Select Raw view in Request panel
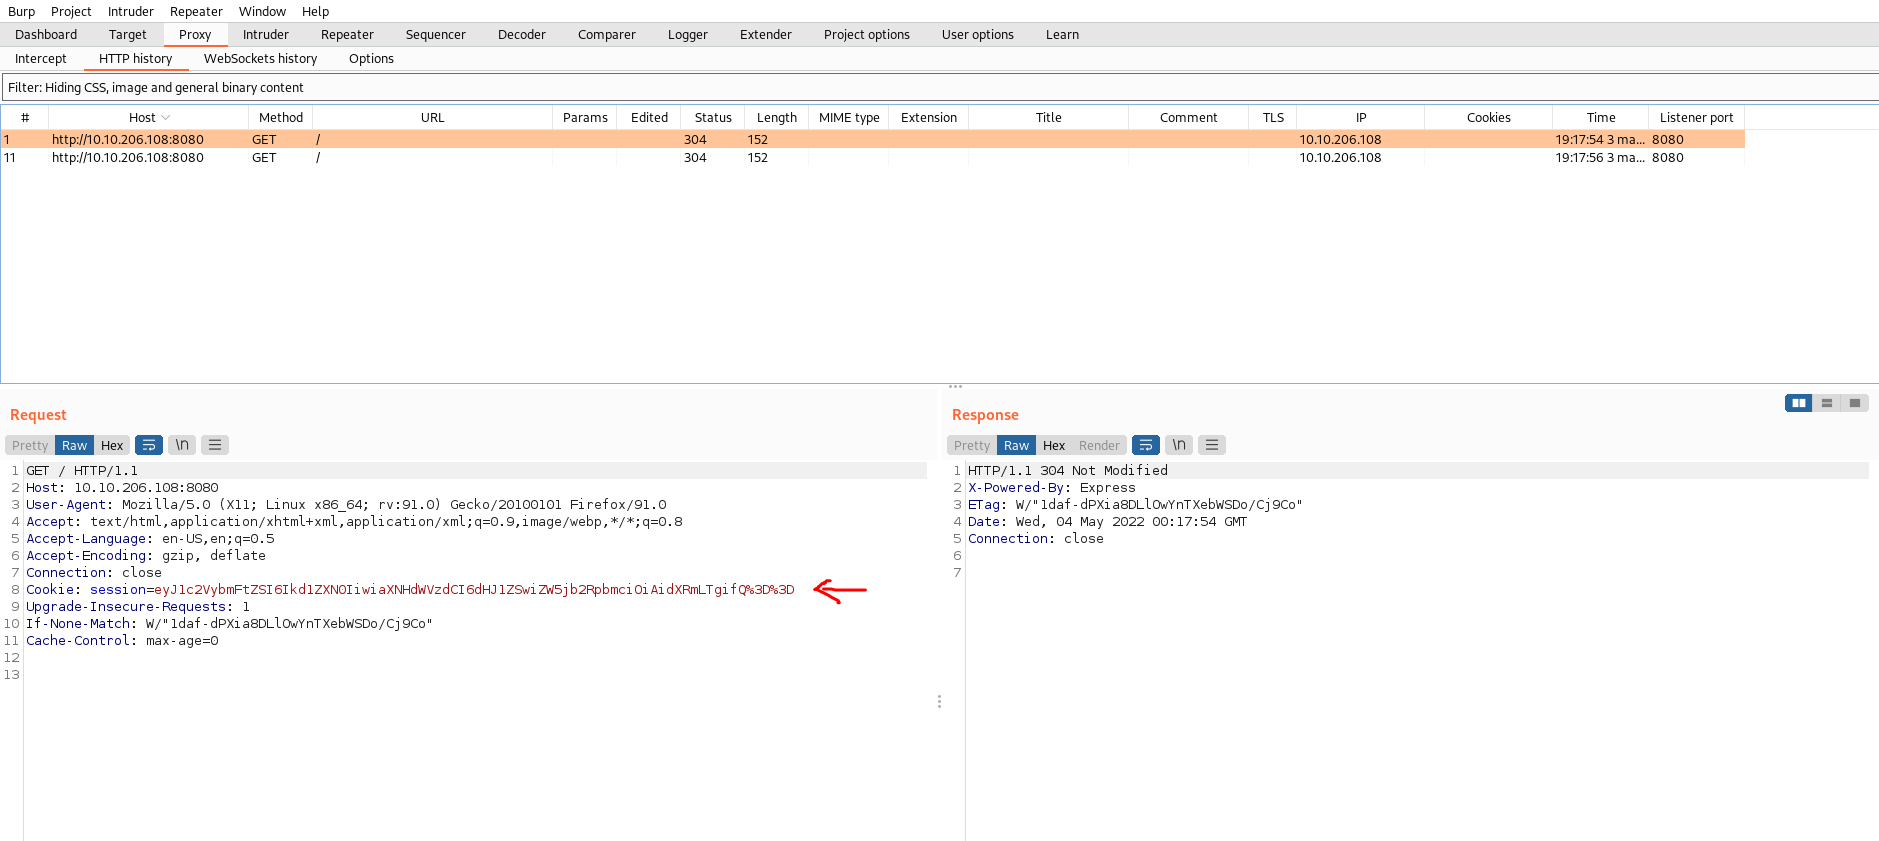The height and width of the screenshot is (841, 1879). pyautogui.click(x=75, y=446)
